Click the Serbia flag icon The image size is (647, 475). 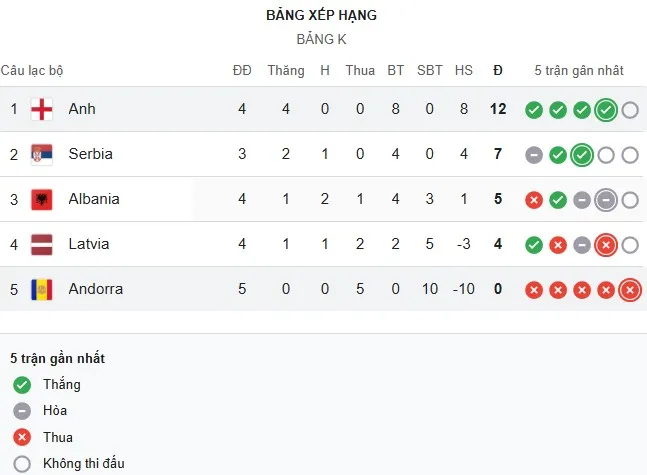point(42,154)
